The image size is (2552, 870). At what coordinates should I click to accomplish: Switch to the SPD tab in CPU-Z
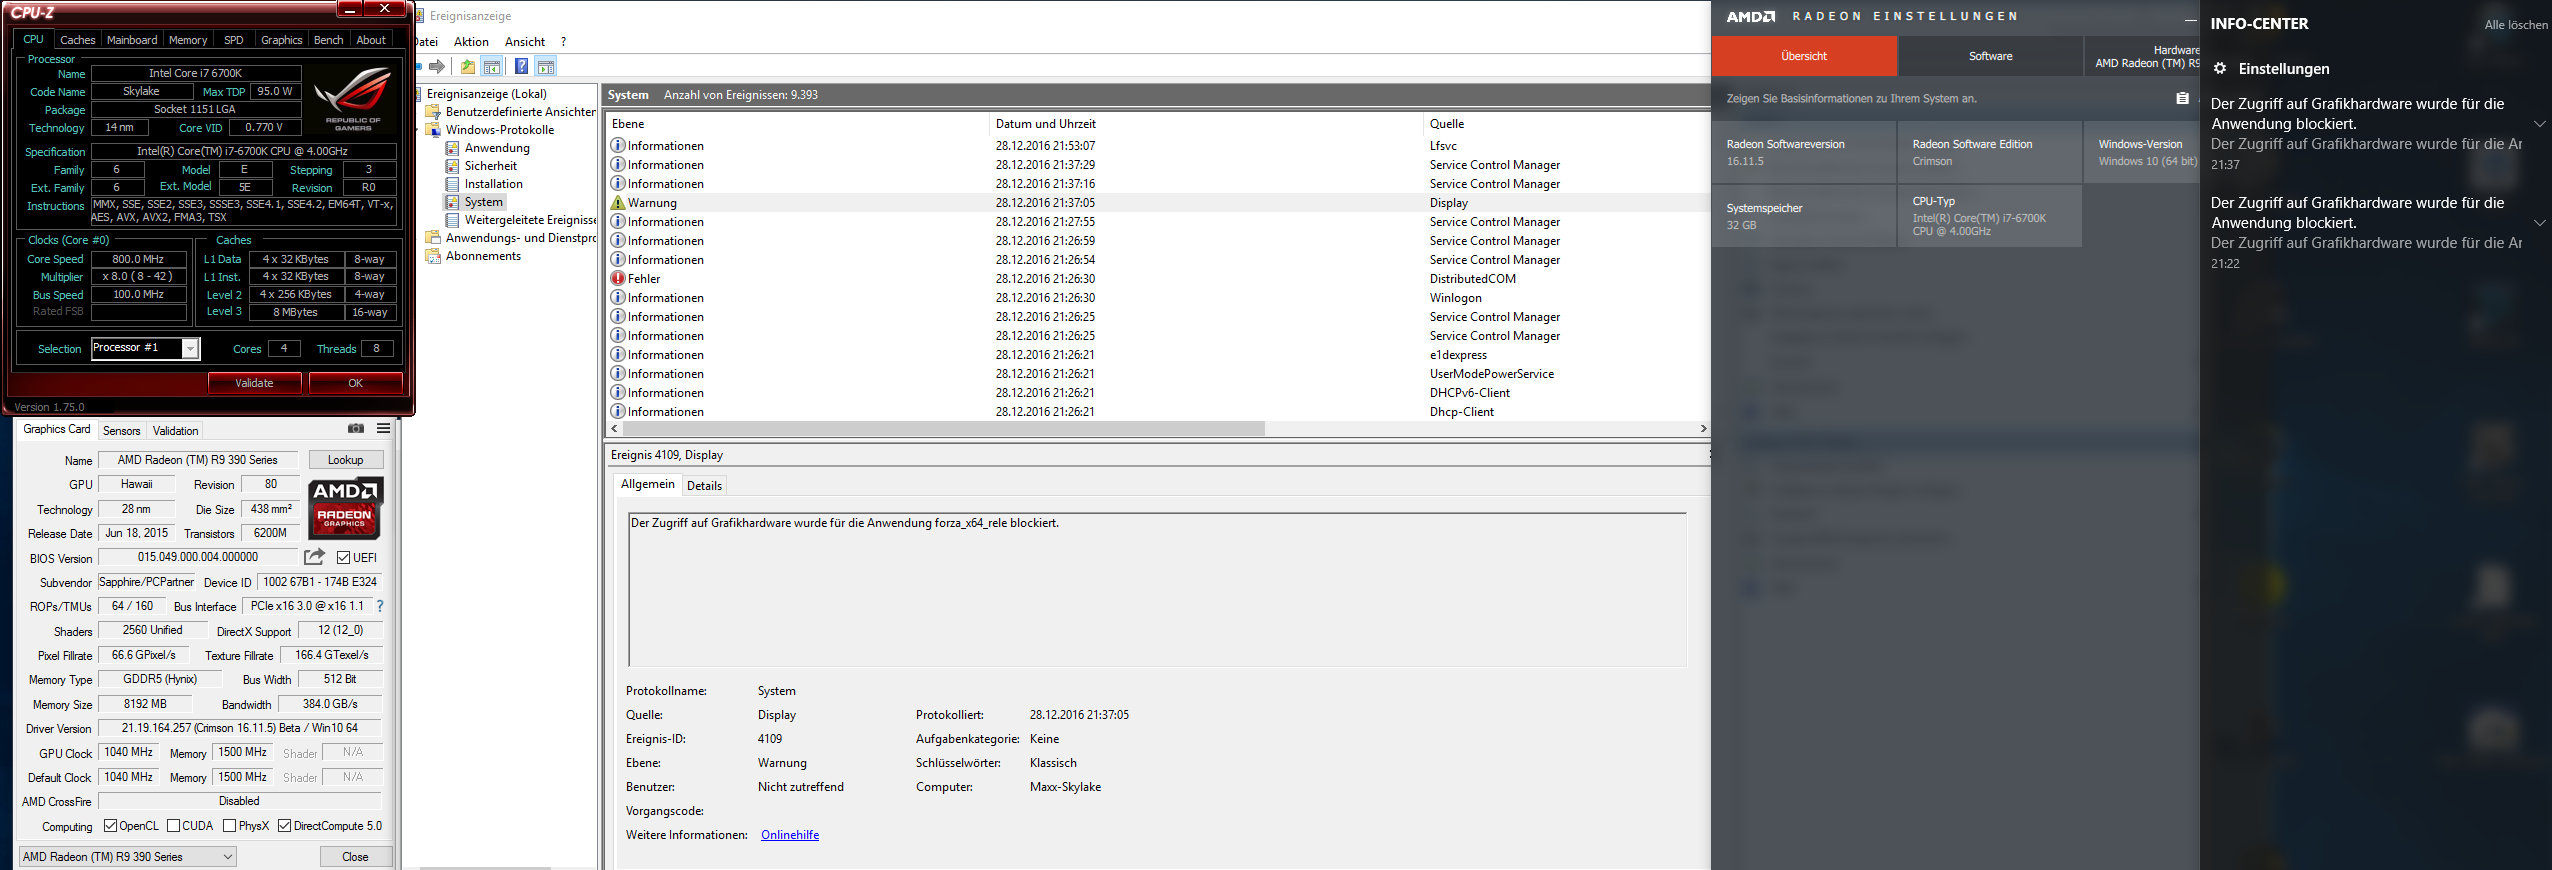234,40
